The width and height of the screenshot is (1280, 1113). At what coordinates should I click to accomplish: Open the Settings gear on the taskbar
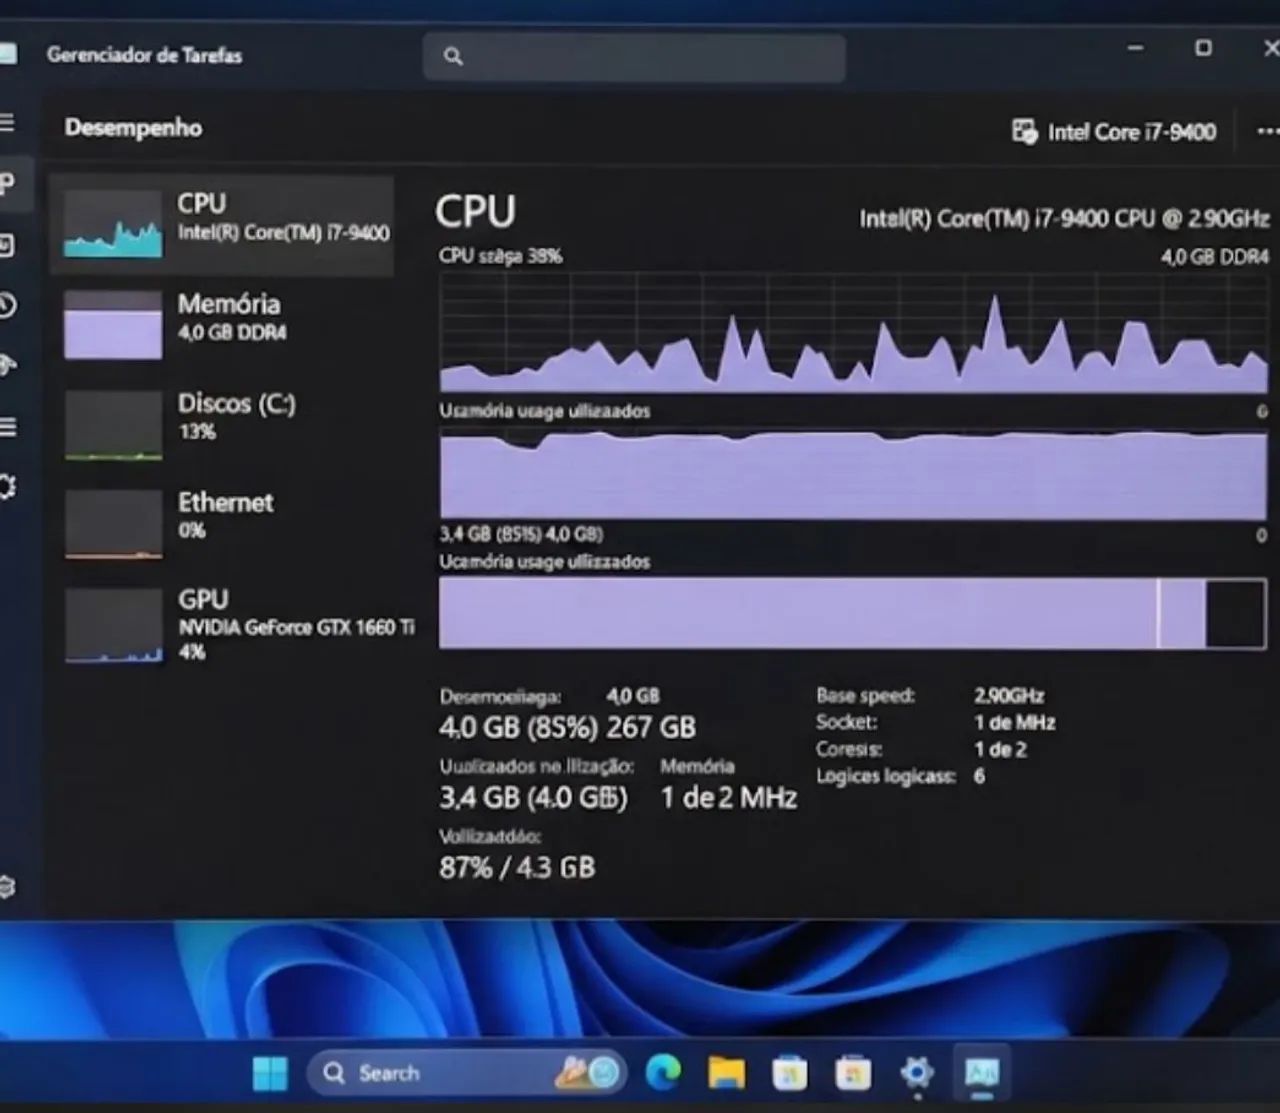click(x=916, y=1073)
